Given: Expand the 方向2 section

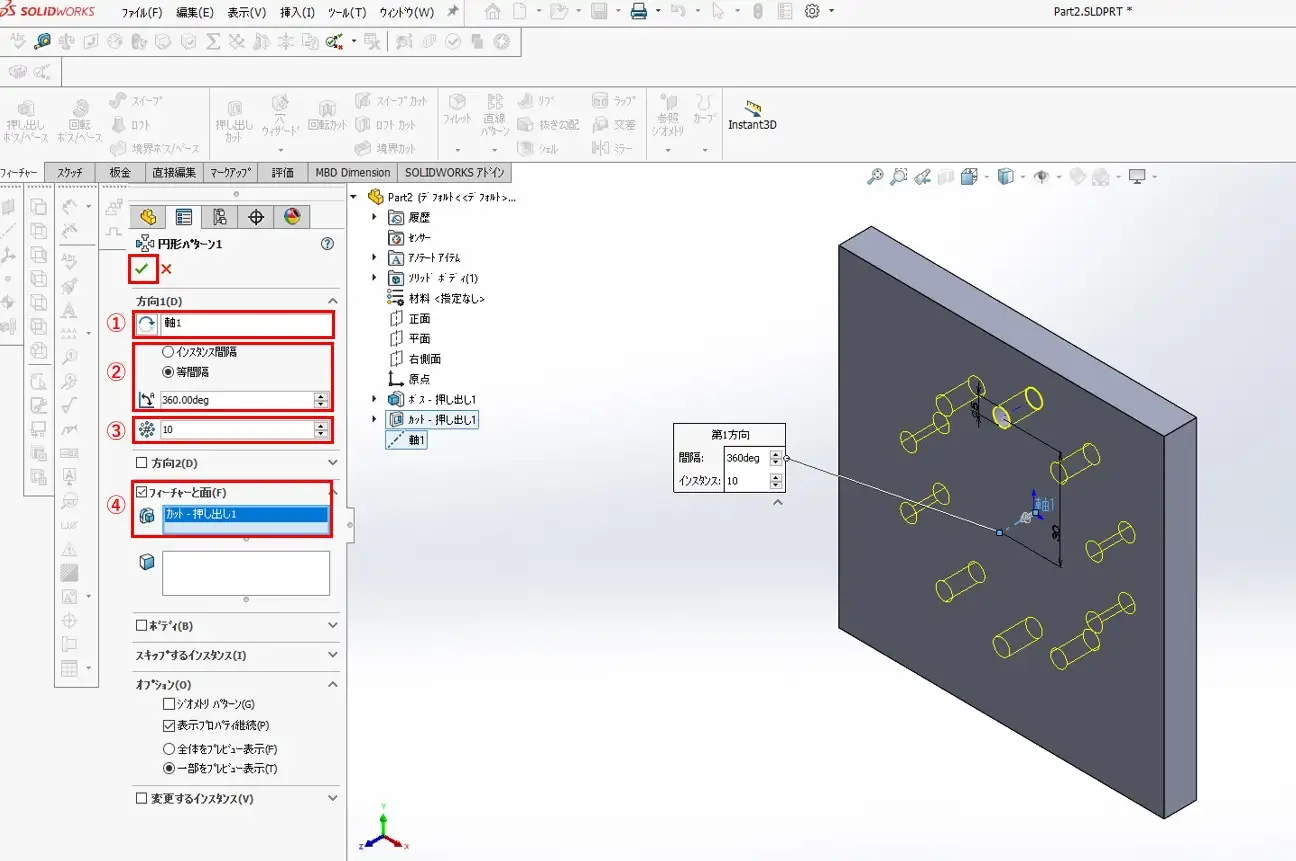Looking at the screenshot, I should 333,463.
